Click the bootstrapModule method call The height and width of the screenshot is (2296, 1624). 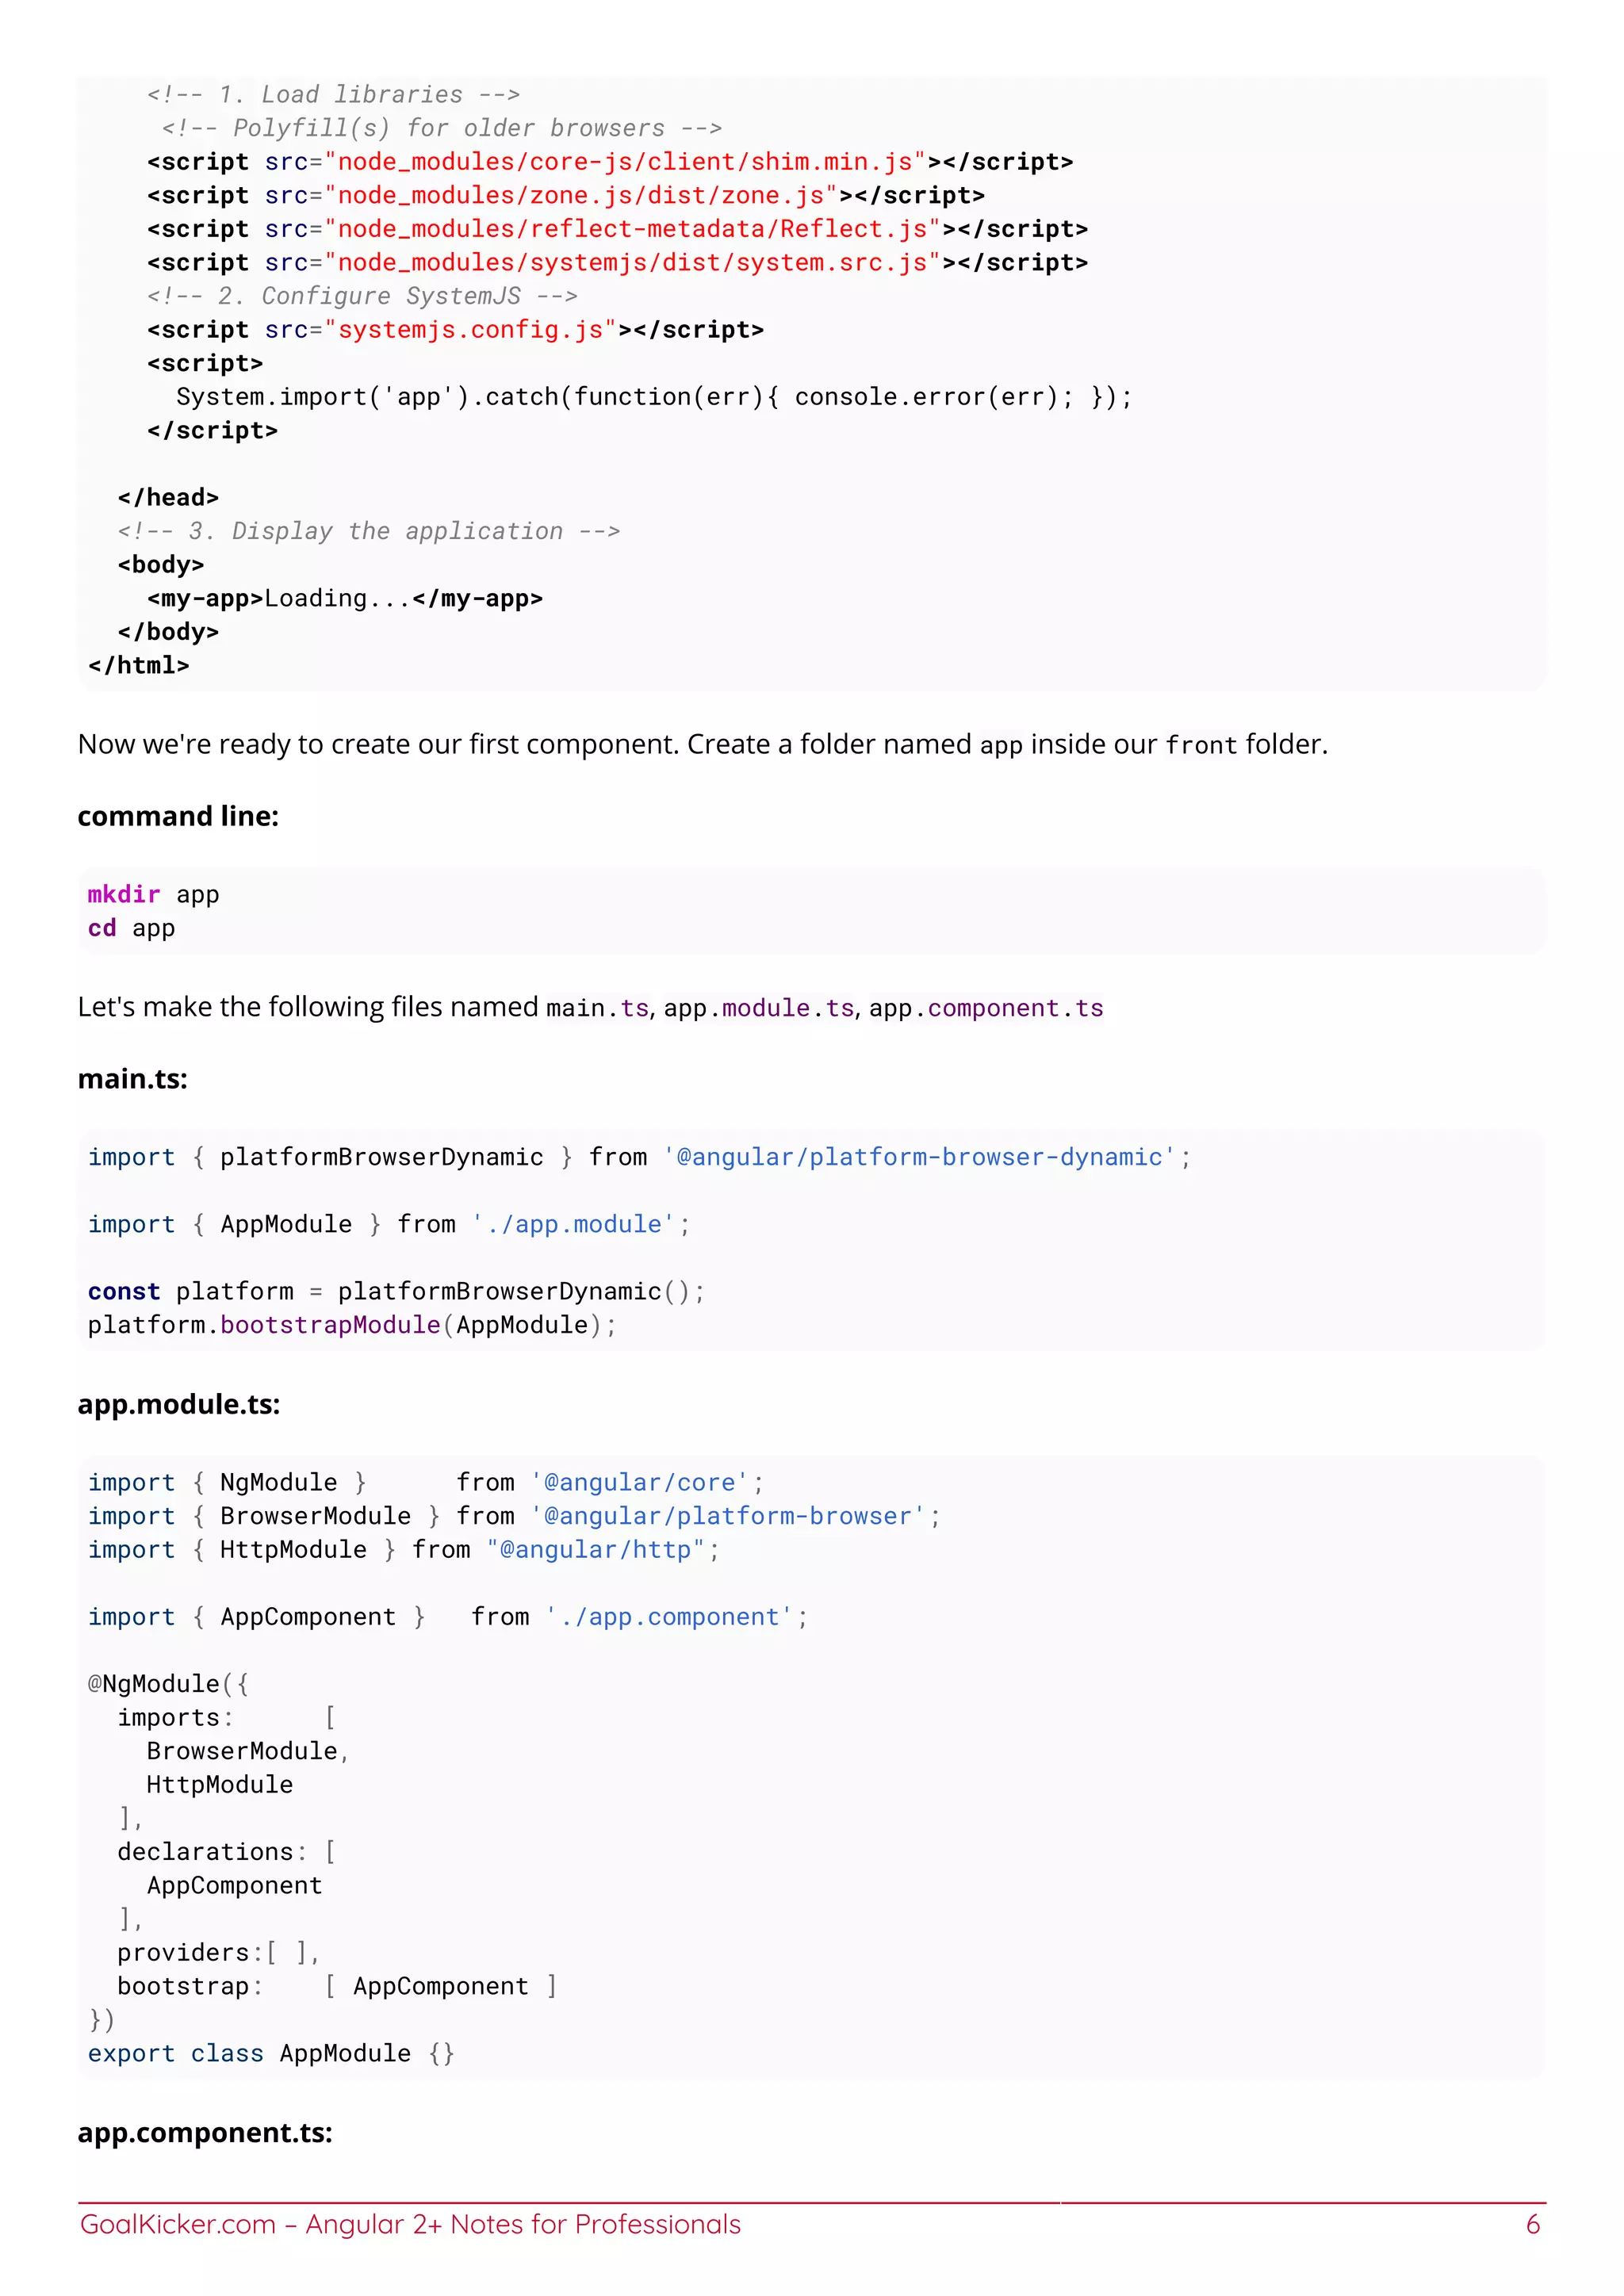pos(330,1325)
